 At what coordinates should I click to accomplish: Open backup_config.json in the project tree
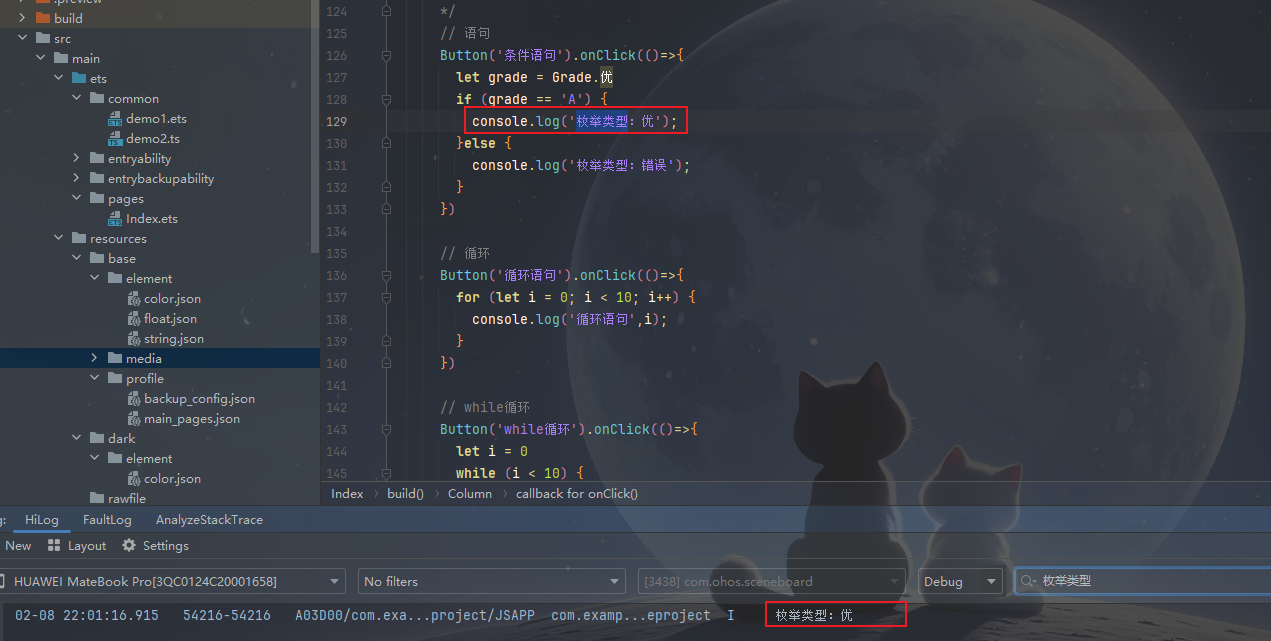(199, 399)
